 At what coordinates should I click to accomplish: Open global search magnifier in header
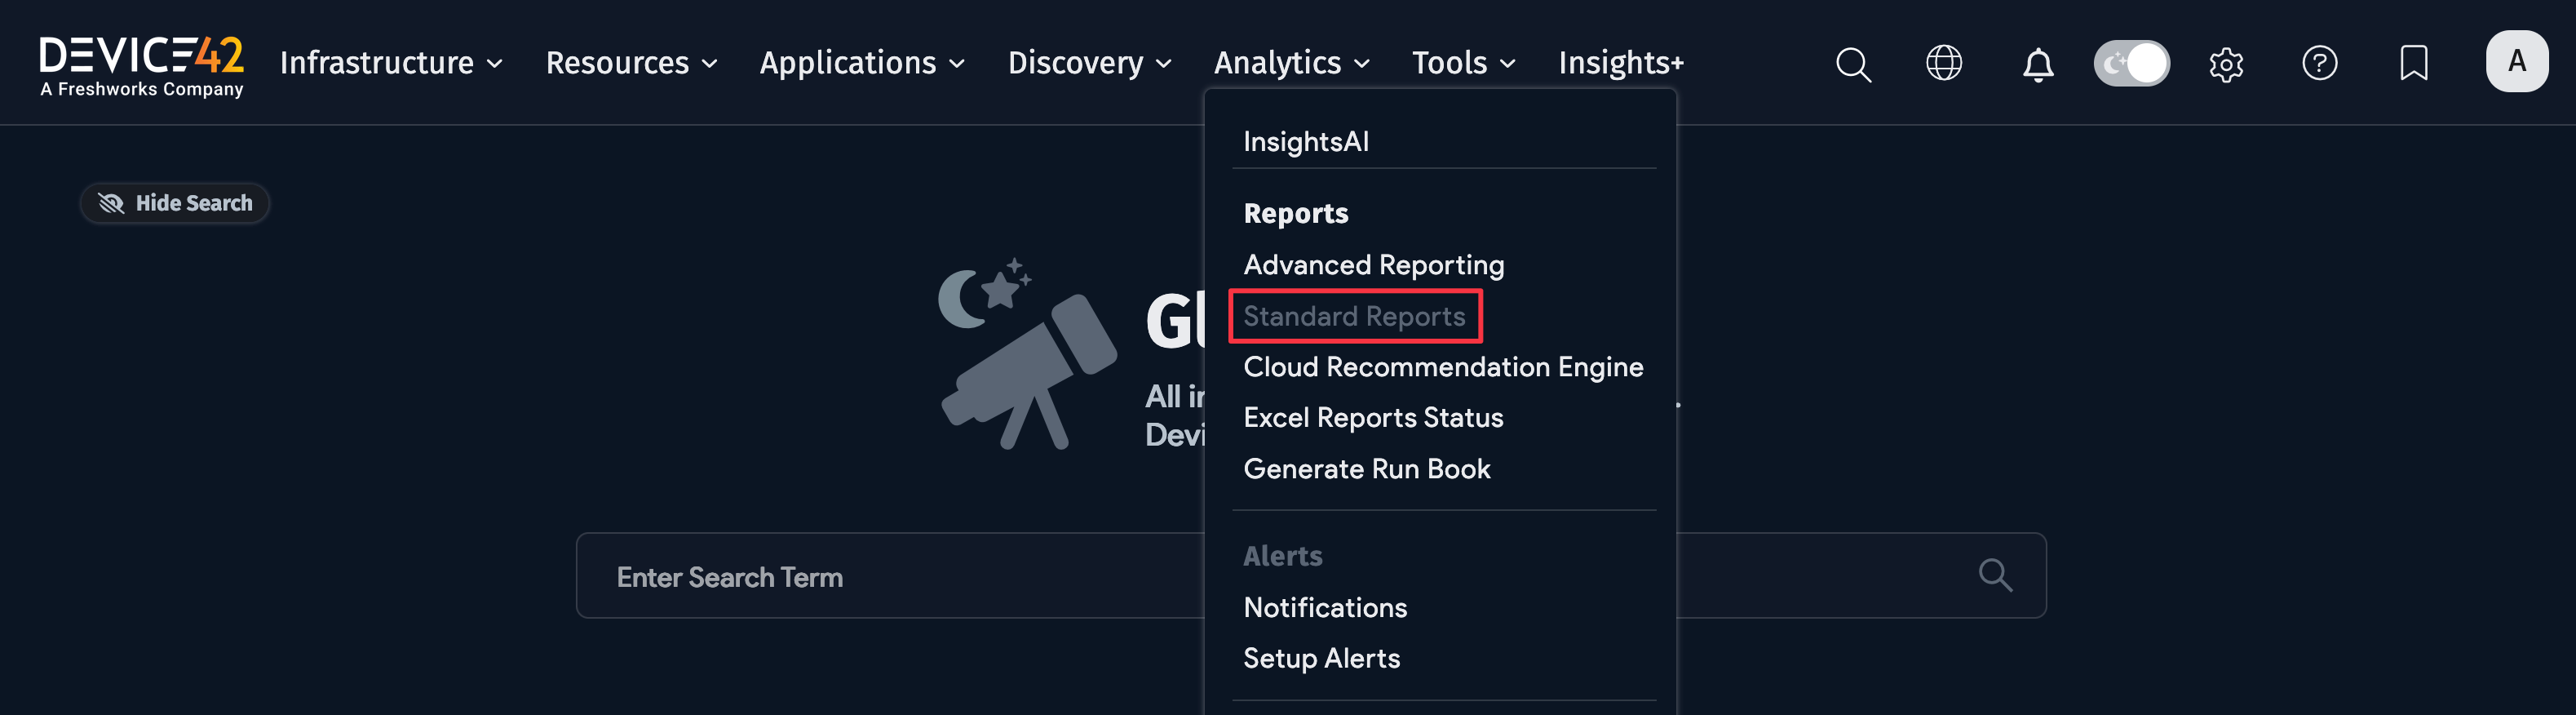tap(1852, 64)
